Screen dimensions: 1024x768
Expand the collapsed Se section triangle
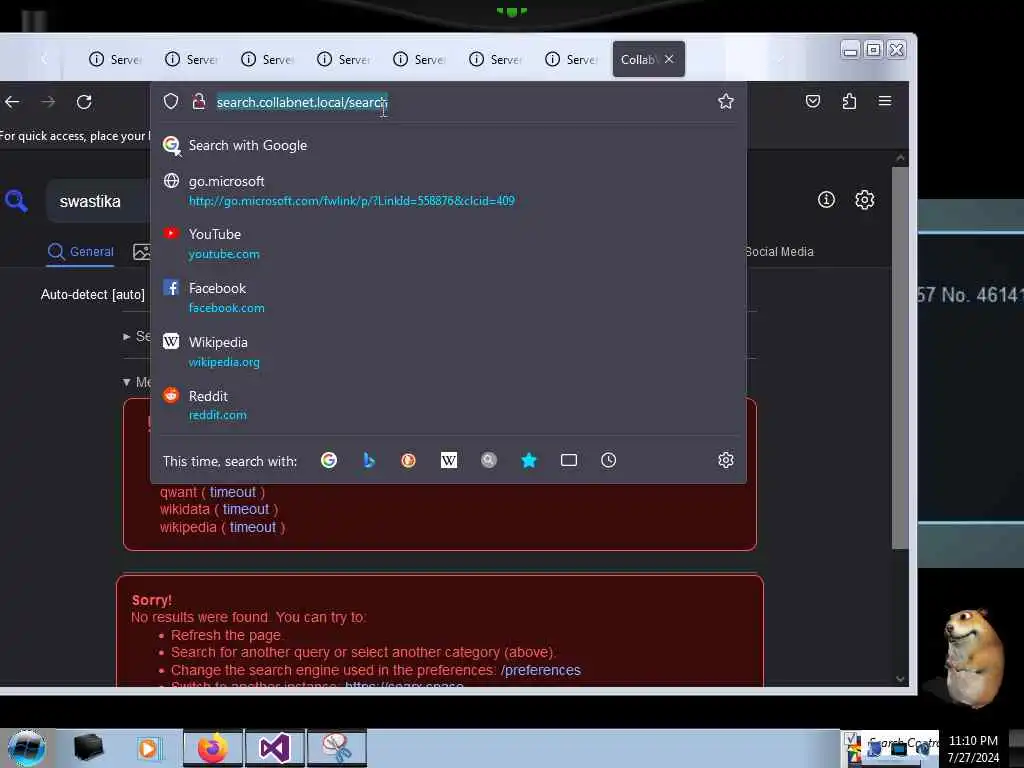pos(127,336)
